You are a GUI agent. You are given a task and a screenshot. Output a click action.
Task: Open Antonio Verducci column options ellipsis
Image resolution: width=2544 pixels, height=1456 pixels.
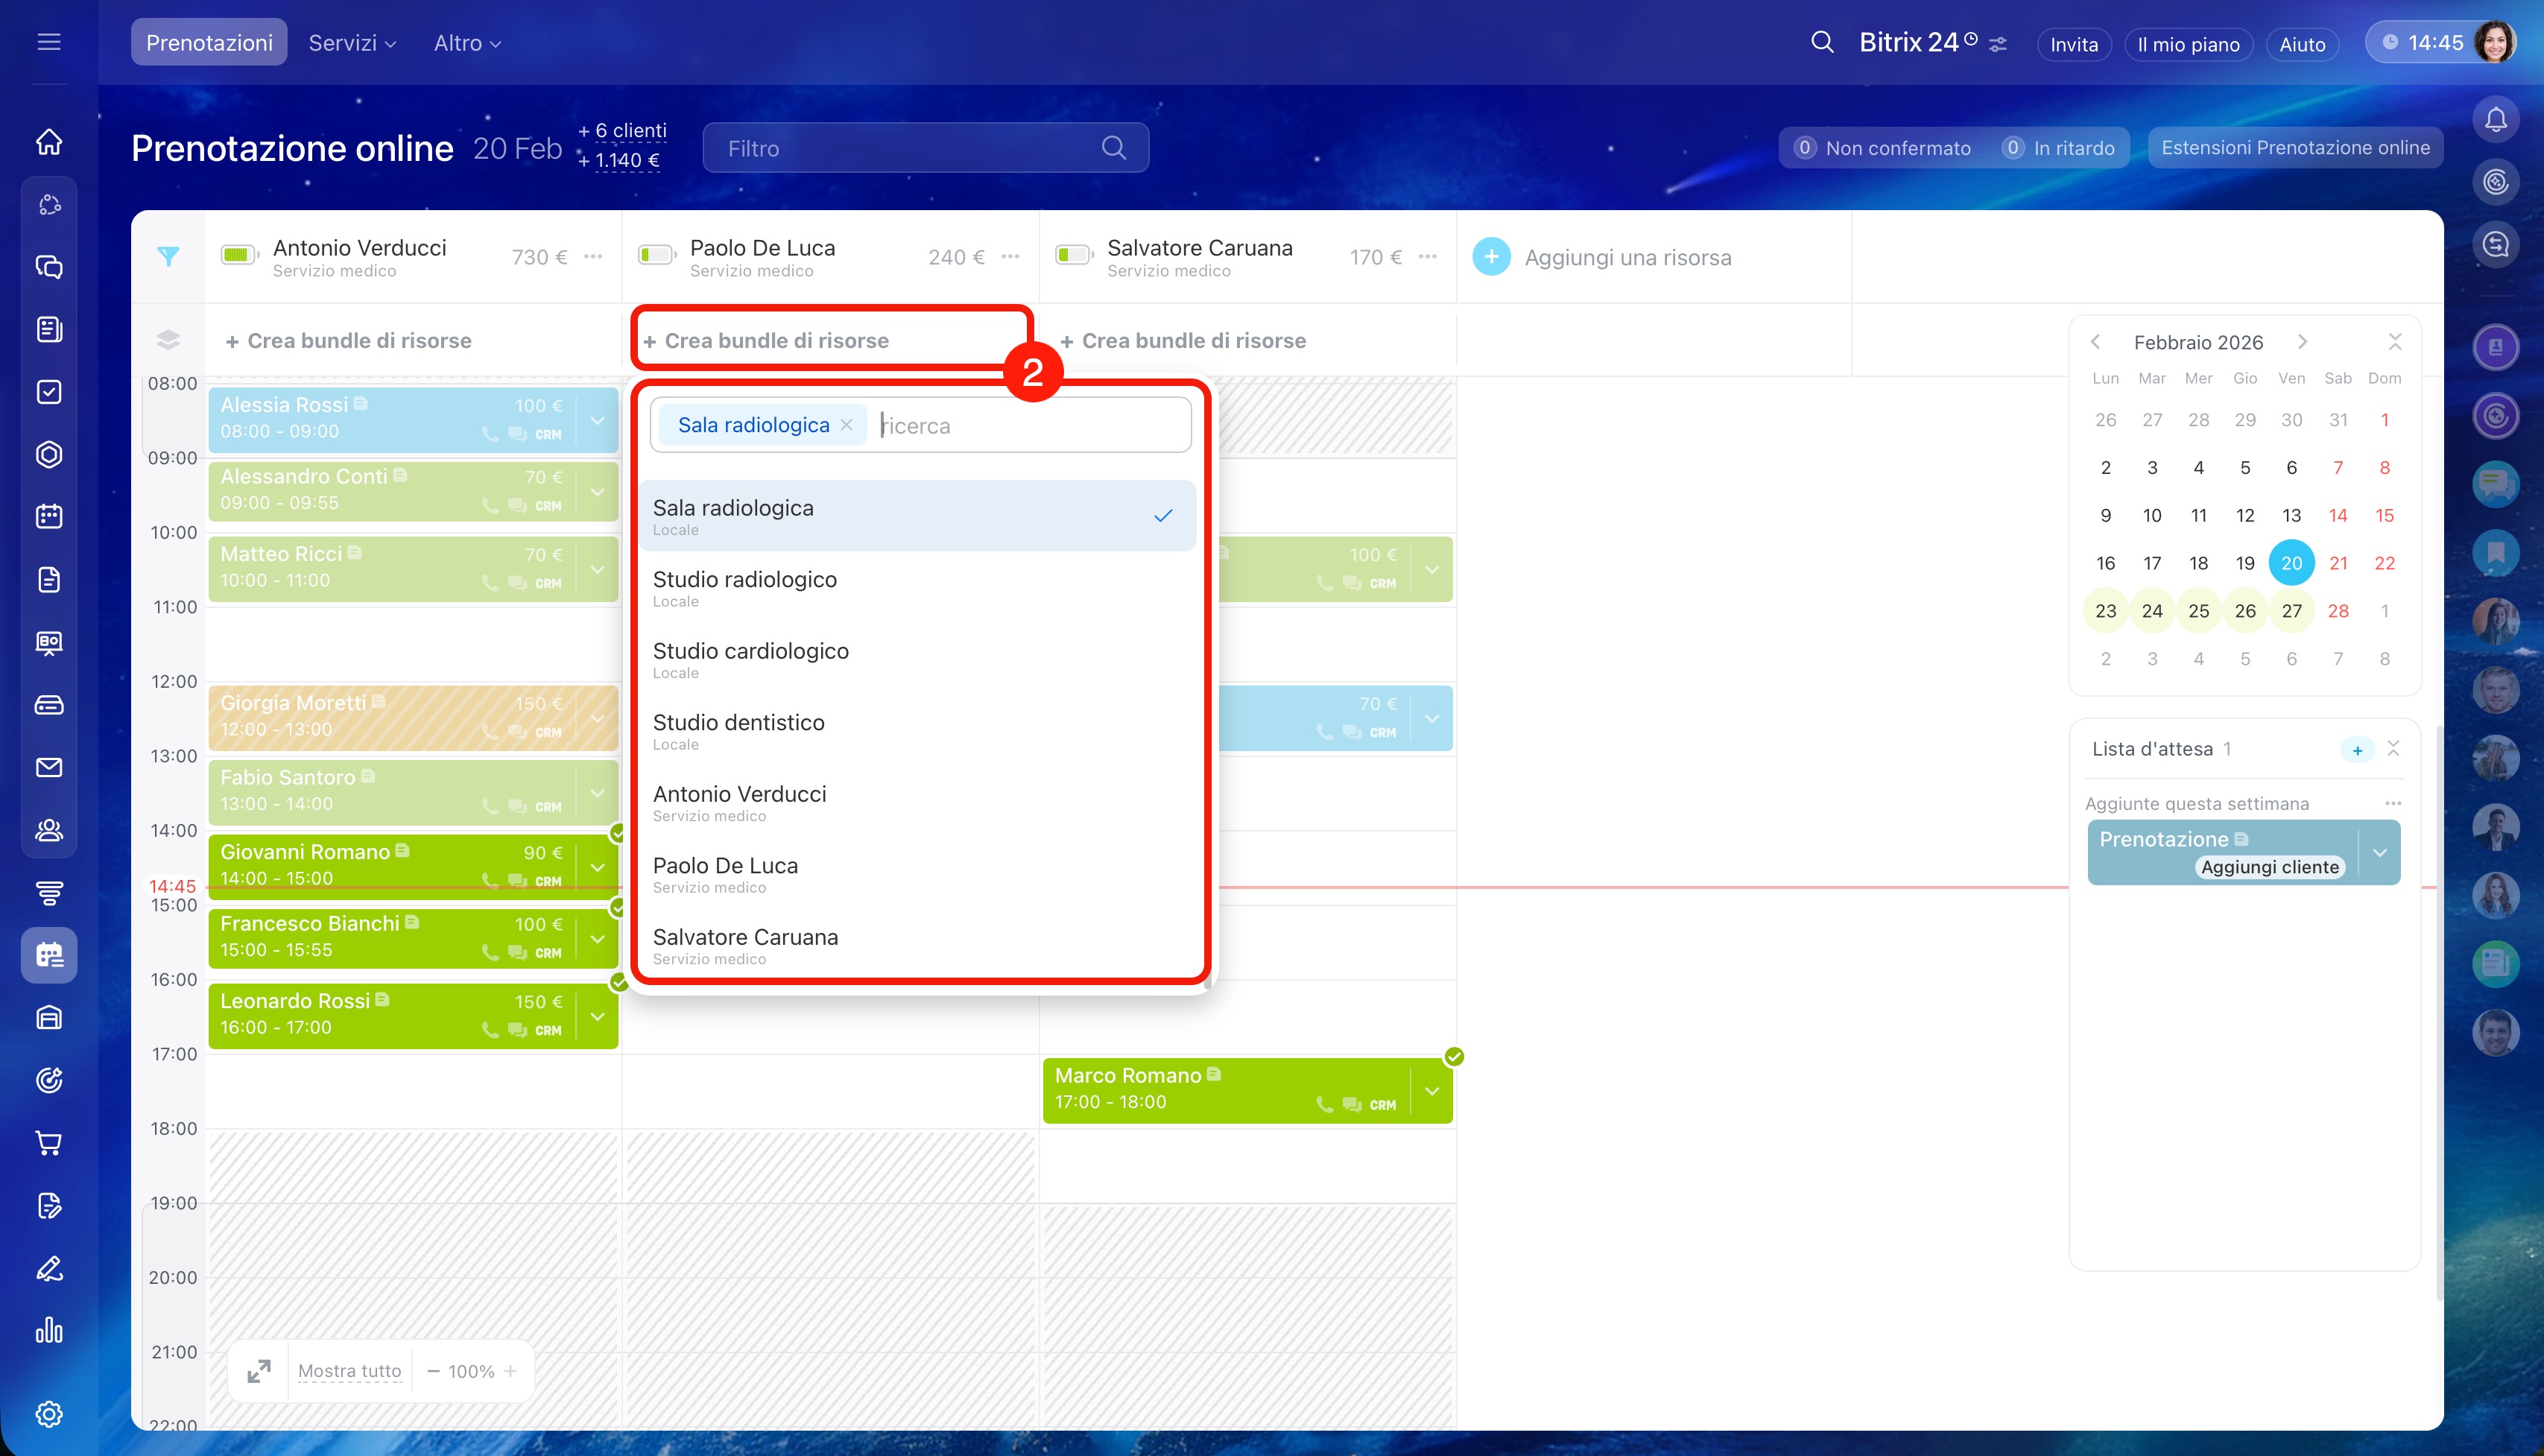593,257
